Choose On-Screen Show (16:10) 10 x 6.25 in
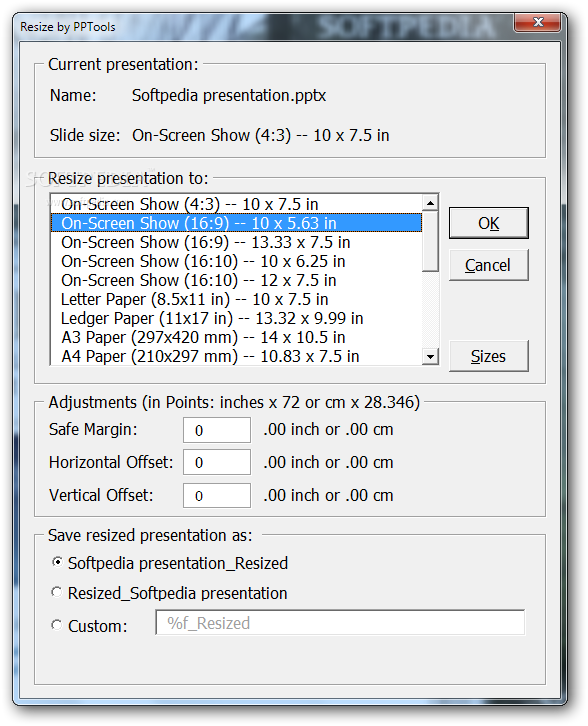The width and height of the screenshot is (588, 726). coord(236,261)
